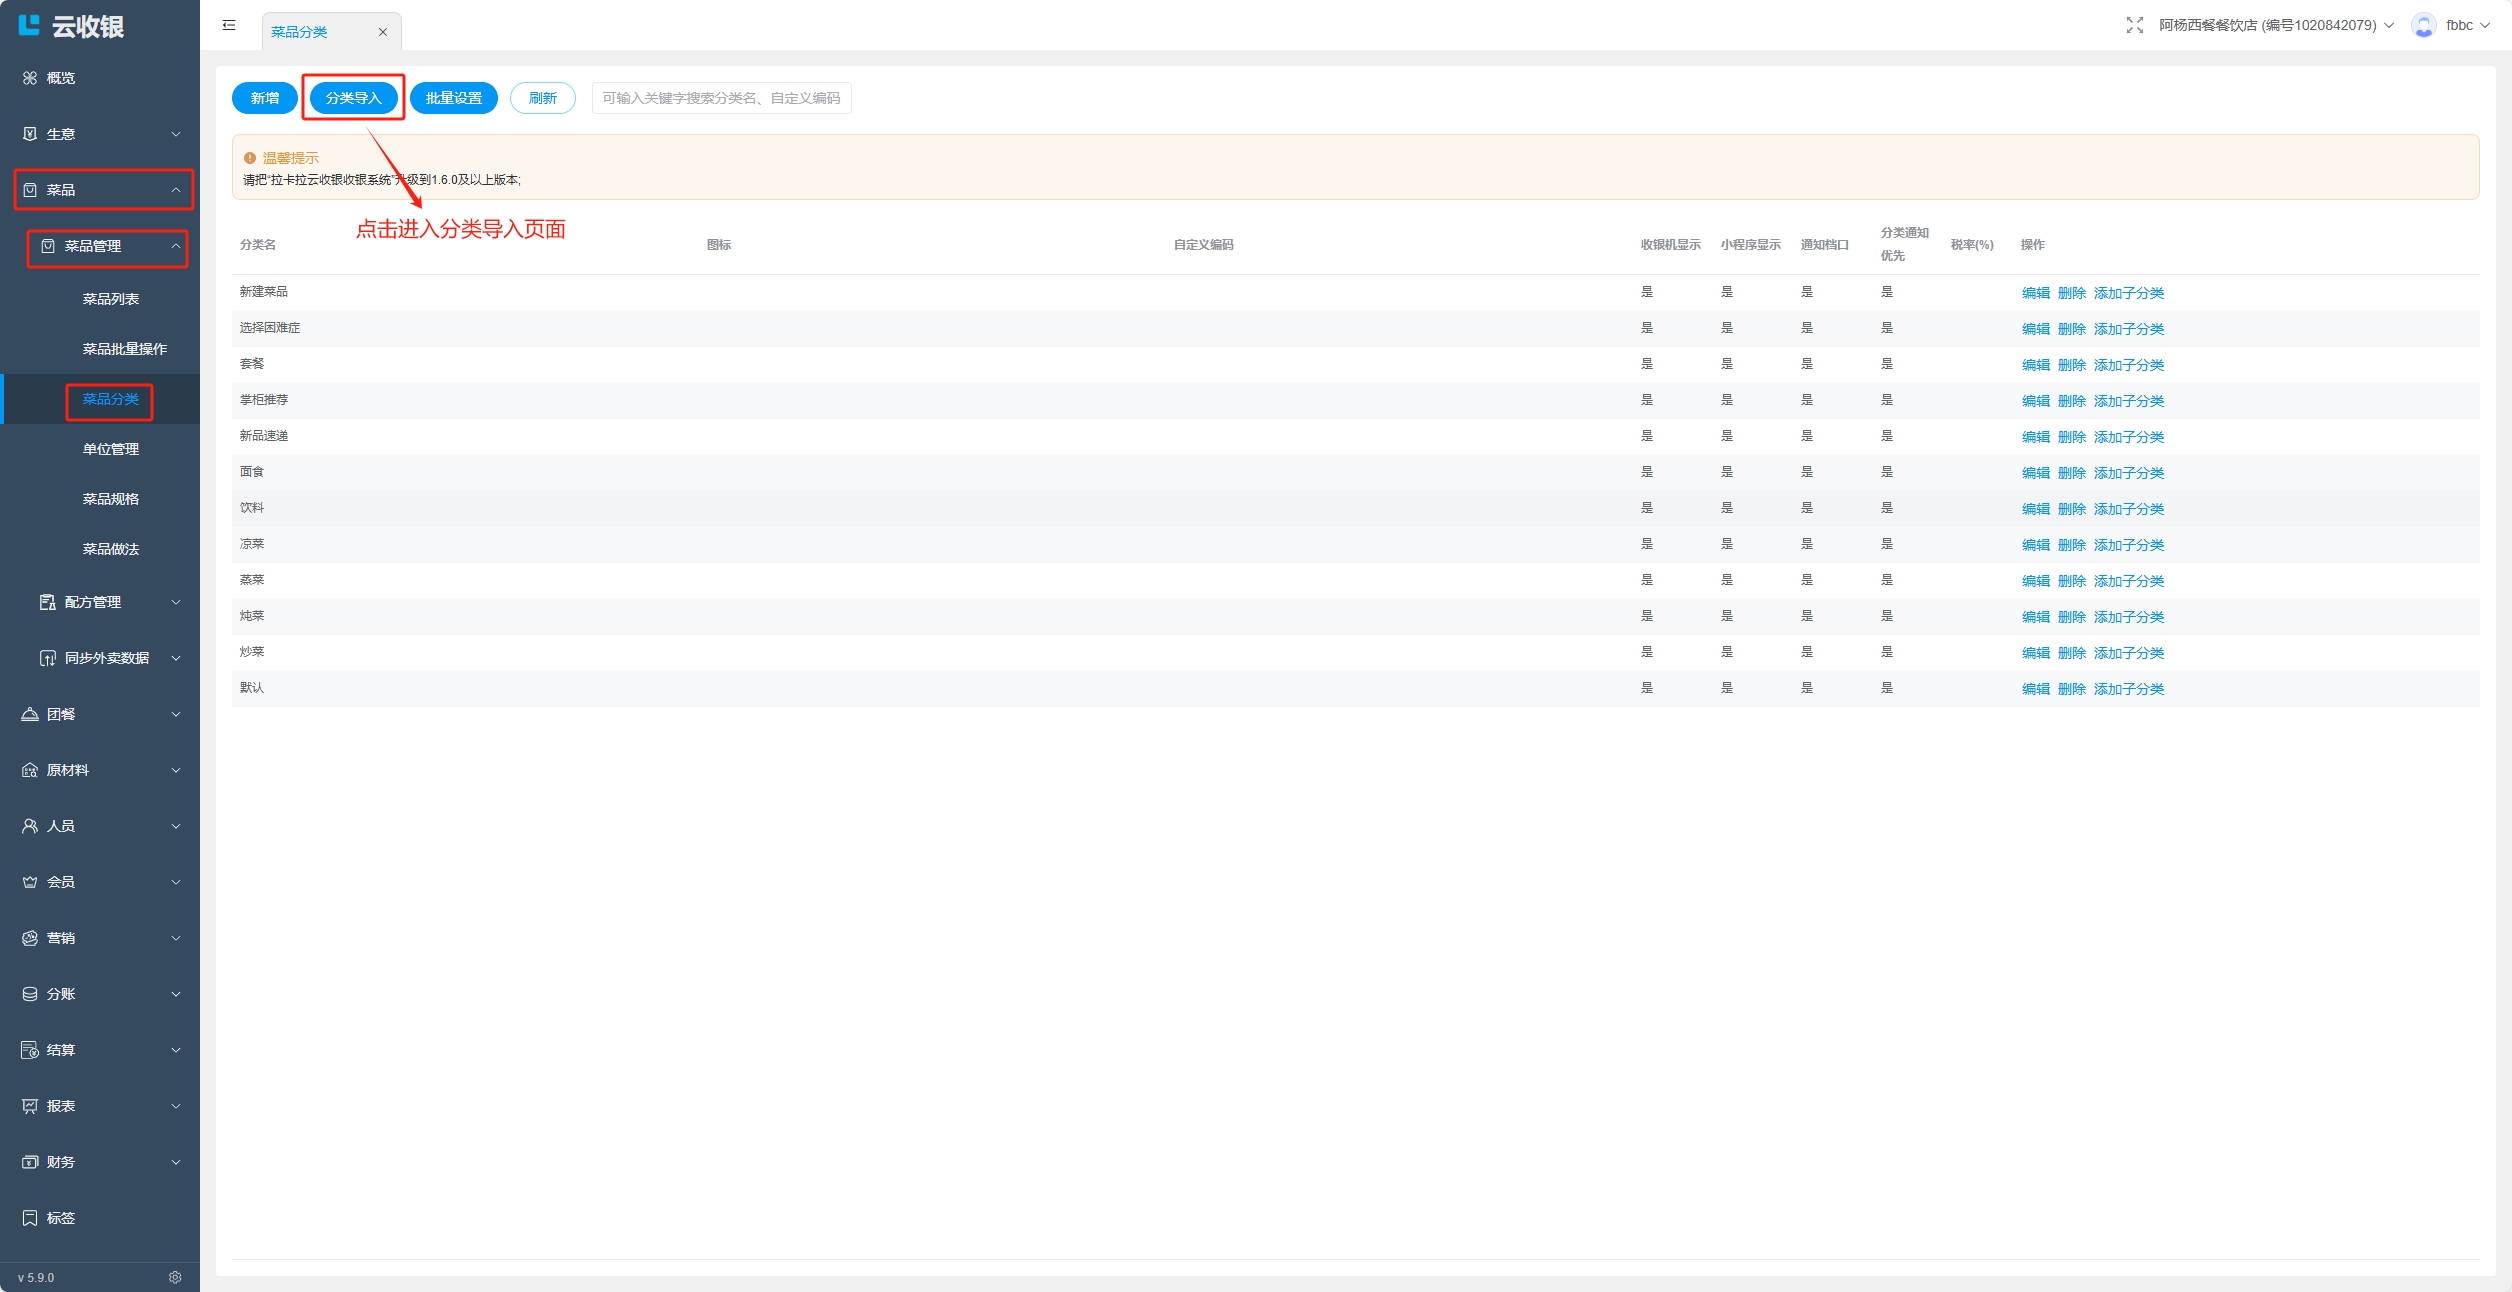The width and height of the screenshot is (2512, 1292).
Task: Close the 菜品分类 tab
Action: point(382,32)
